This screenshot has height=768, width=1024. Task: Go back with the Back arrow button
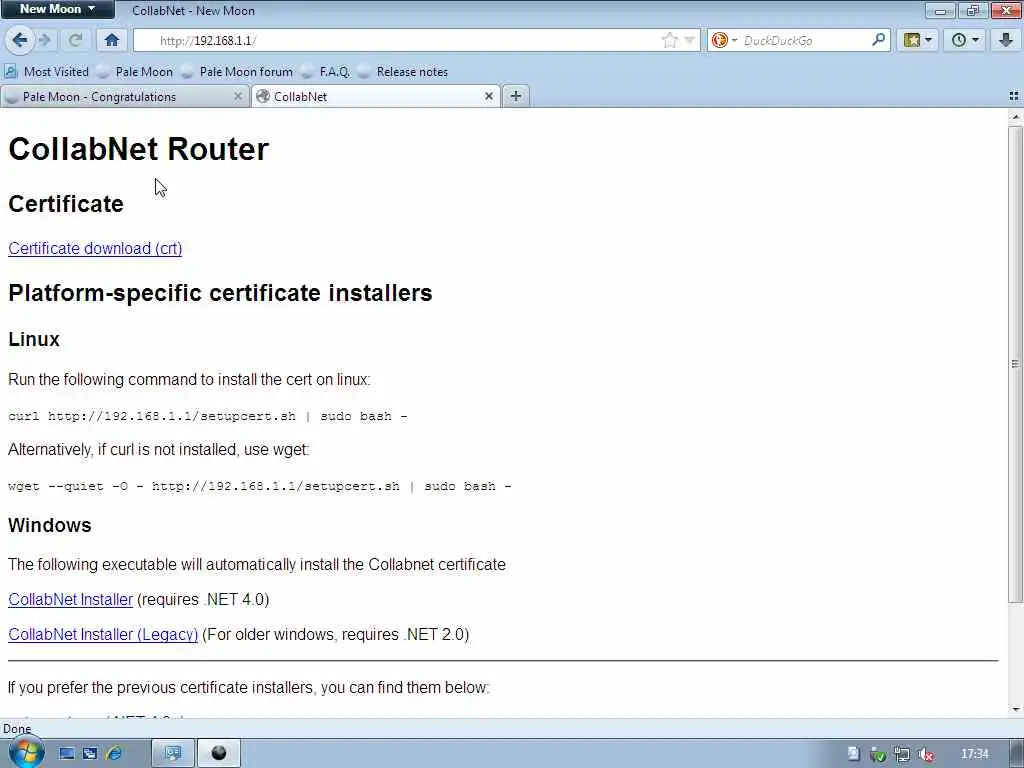tap(20, 40)
